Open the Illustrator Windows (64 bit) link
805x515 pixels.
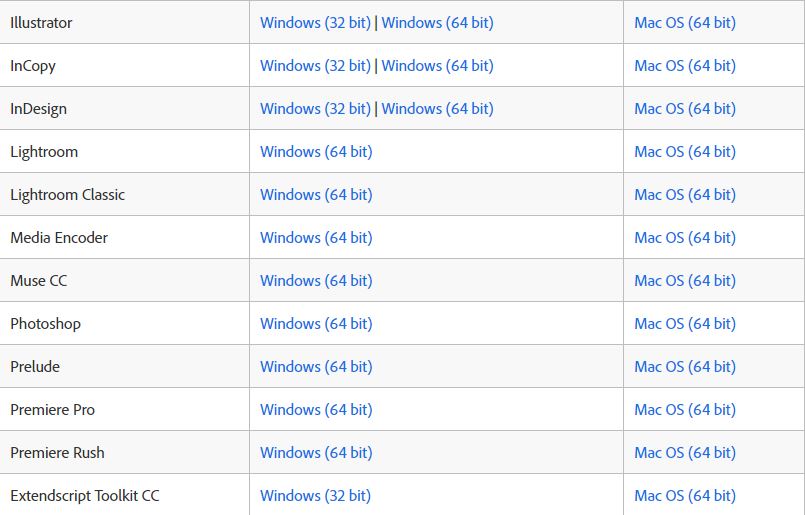pos(437,23)
